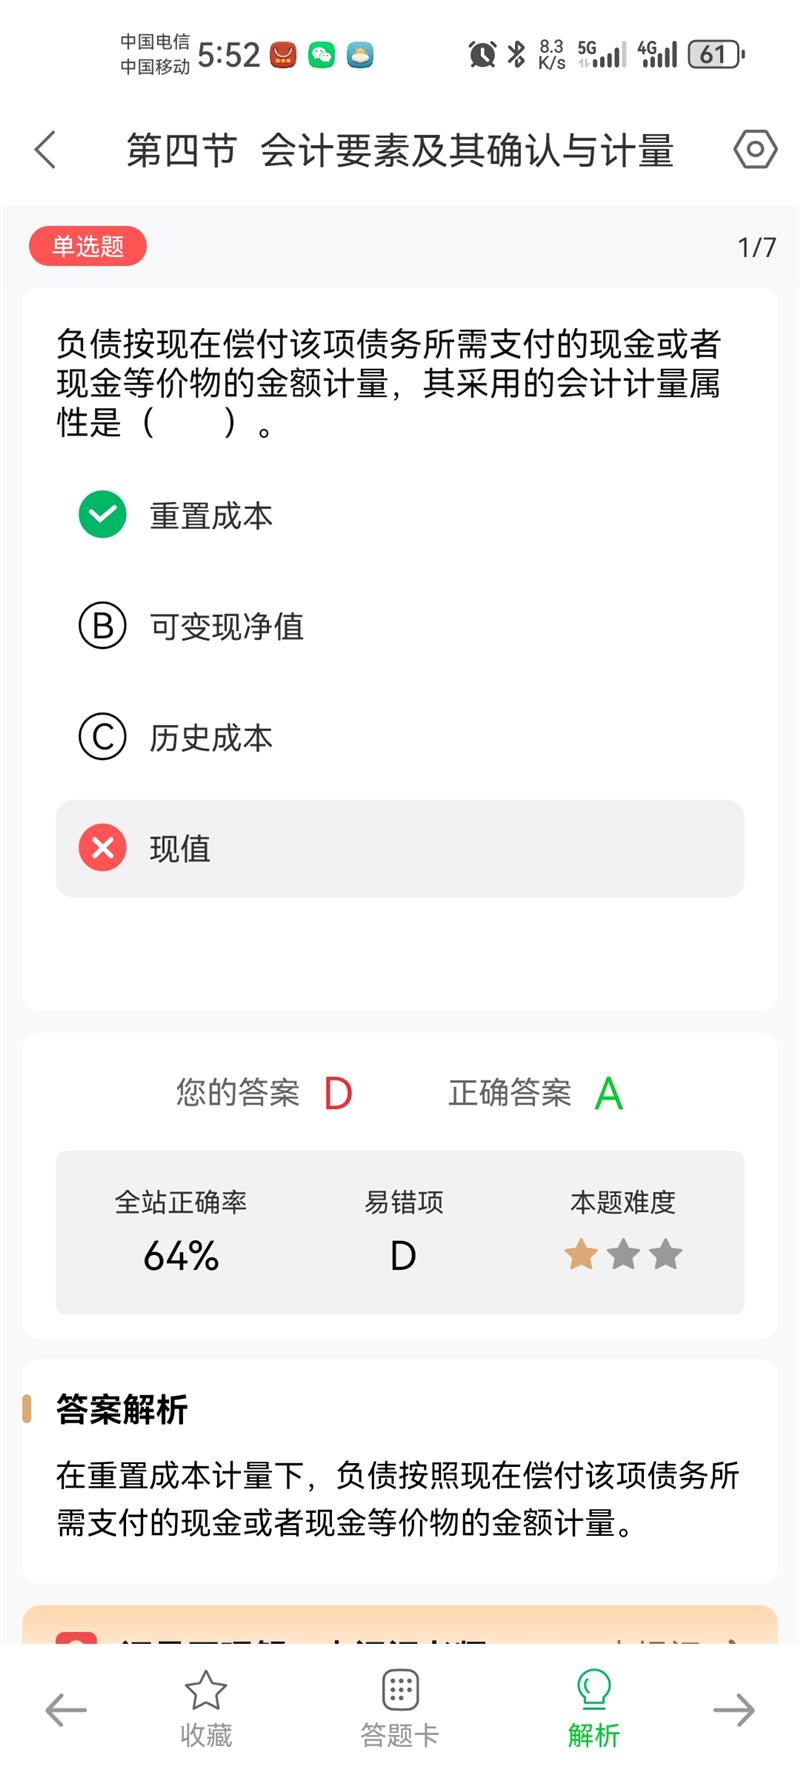Tap the 答案解析 section heading
The image size is (800, 1777).
122,1409
